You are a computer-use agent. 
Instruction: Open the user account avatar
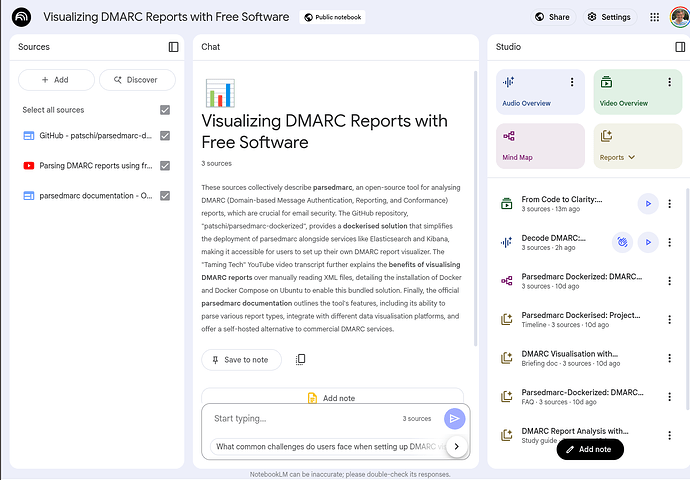(x=680, y=17)
